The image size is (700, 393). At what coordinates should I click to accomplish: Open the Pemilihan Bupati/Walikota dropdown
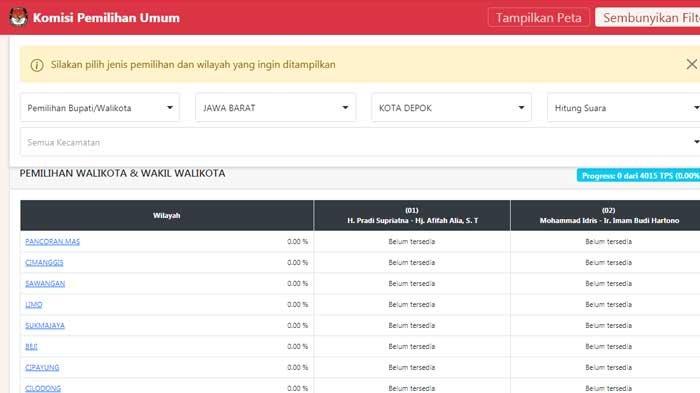pos(100,108)
